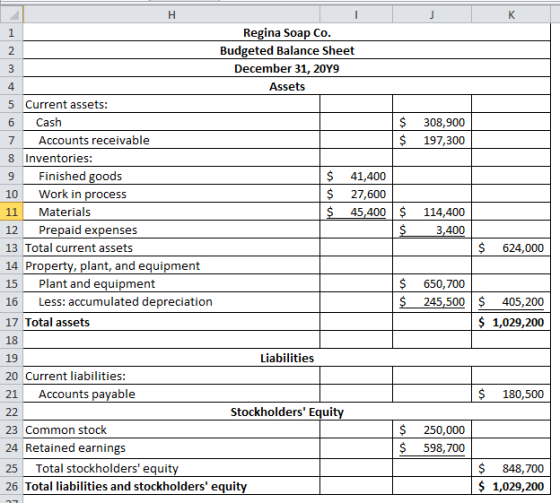The height and width of the screenshot is (503, 560).
Task: Select row 11 header
Action: click(11, 212)
